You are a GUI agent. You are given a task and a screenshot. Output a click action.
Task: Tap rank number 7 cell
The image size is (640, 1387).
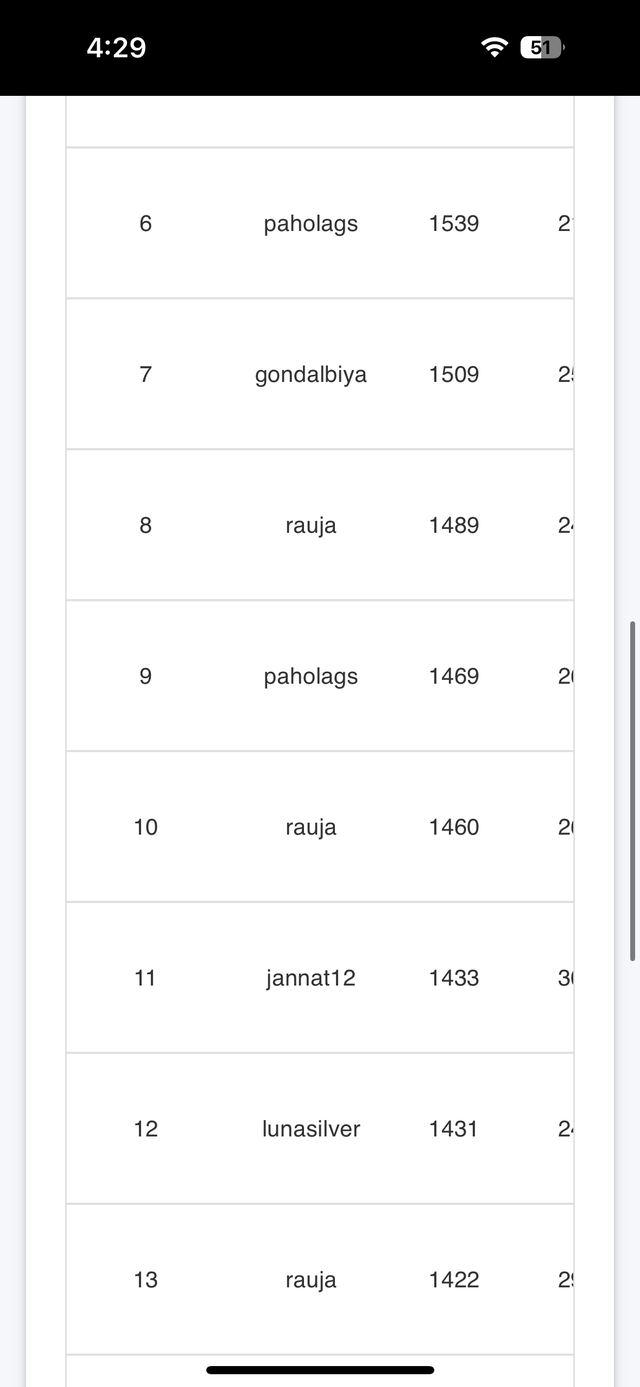(146, 375)
